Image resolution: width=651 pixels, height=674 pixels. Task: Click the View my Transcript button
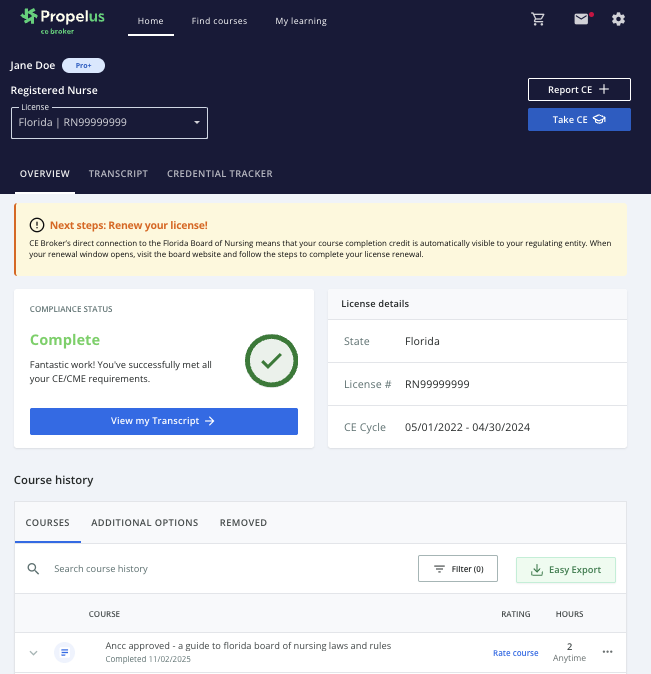[x=164, y=422]
